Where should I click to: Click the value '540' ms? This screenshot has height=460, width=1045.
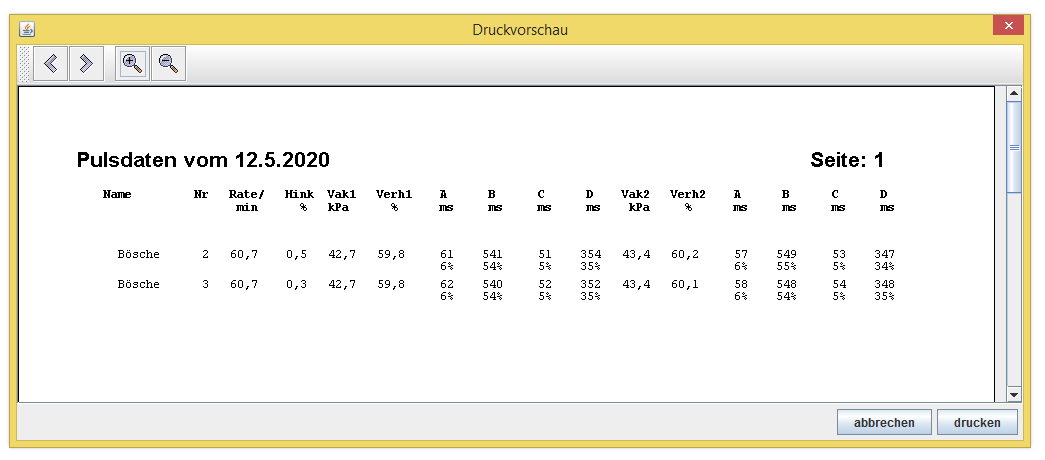[x=493, y=284]
